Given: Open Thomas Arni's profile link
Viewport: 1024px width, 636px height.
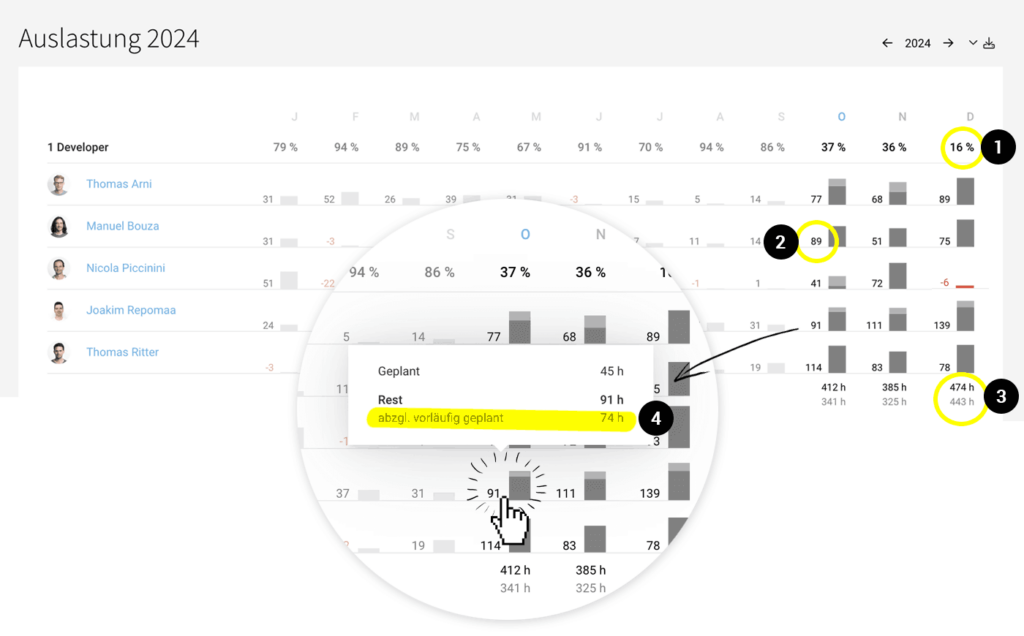Looking at the screenshot, I should click(x=119, y=184).
